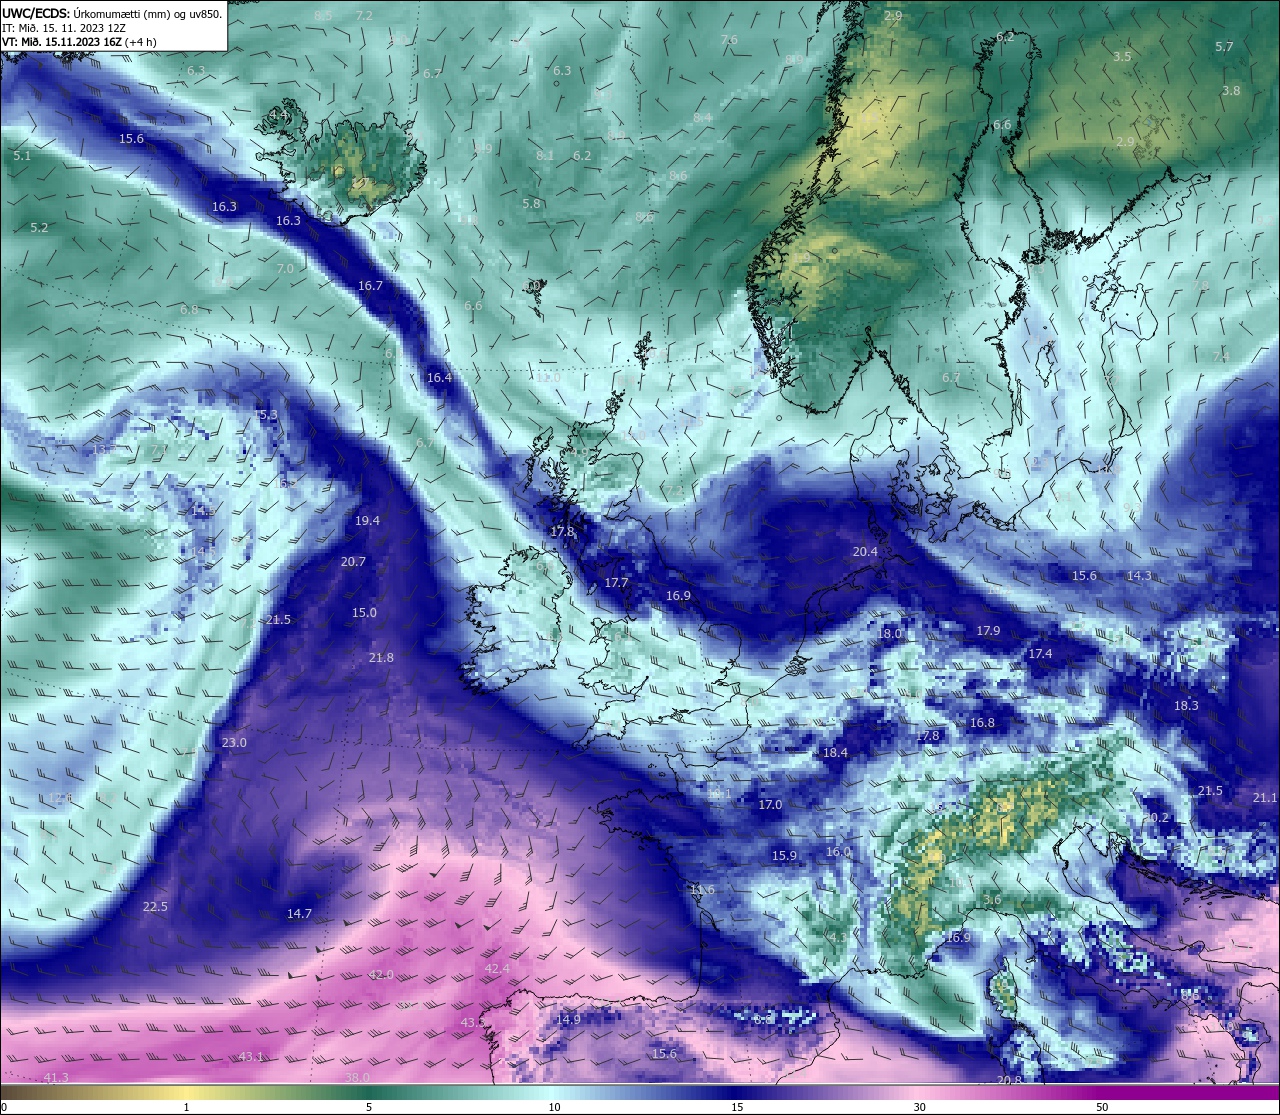This screenshot has height=1115, width=1280.
Task: Click the 'UWC/ECDS: Úrkomumætti (mm) og uv850.' title
Action: click(111, 13)
